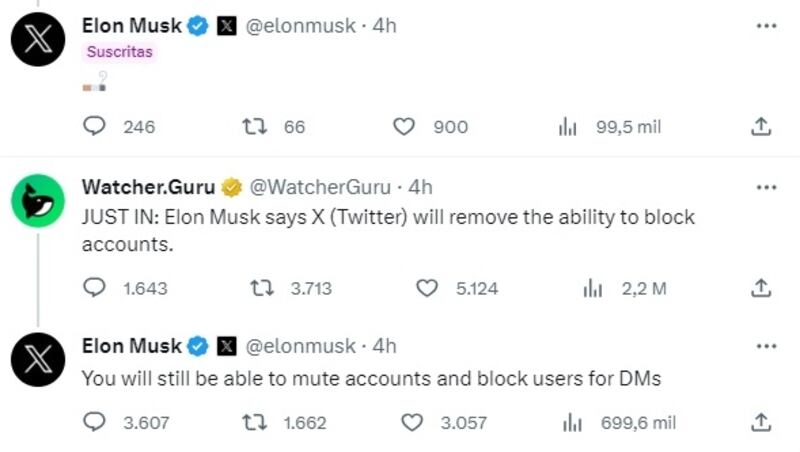Viewport: 800px width, 452px height.
Task: Open the @elonmusk handle in the last tweet
Action: pyautogui.click(x=300, y=346)
